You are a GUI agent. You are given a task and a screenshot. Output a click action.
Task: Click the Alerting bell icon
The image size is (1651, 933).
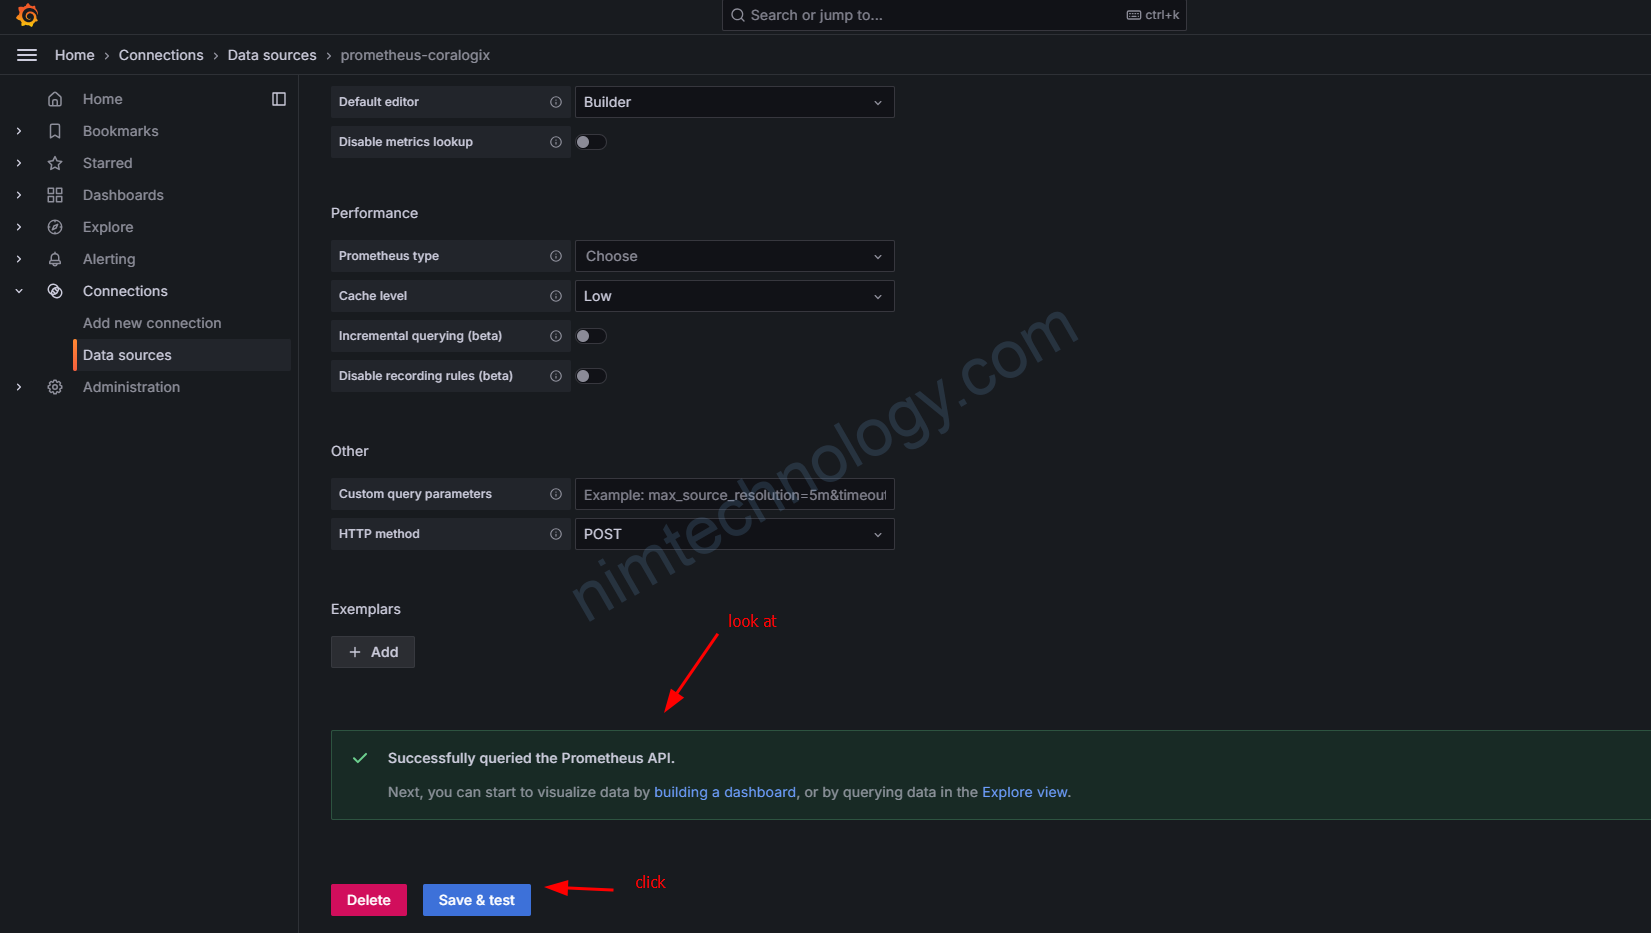pos(55,259)
